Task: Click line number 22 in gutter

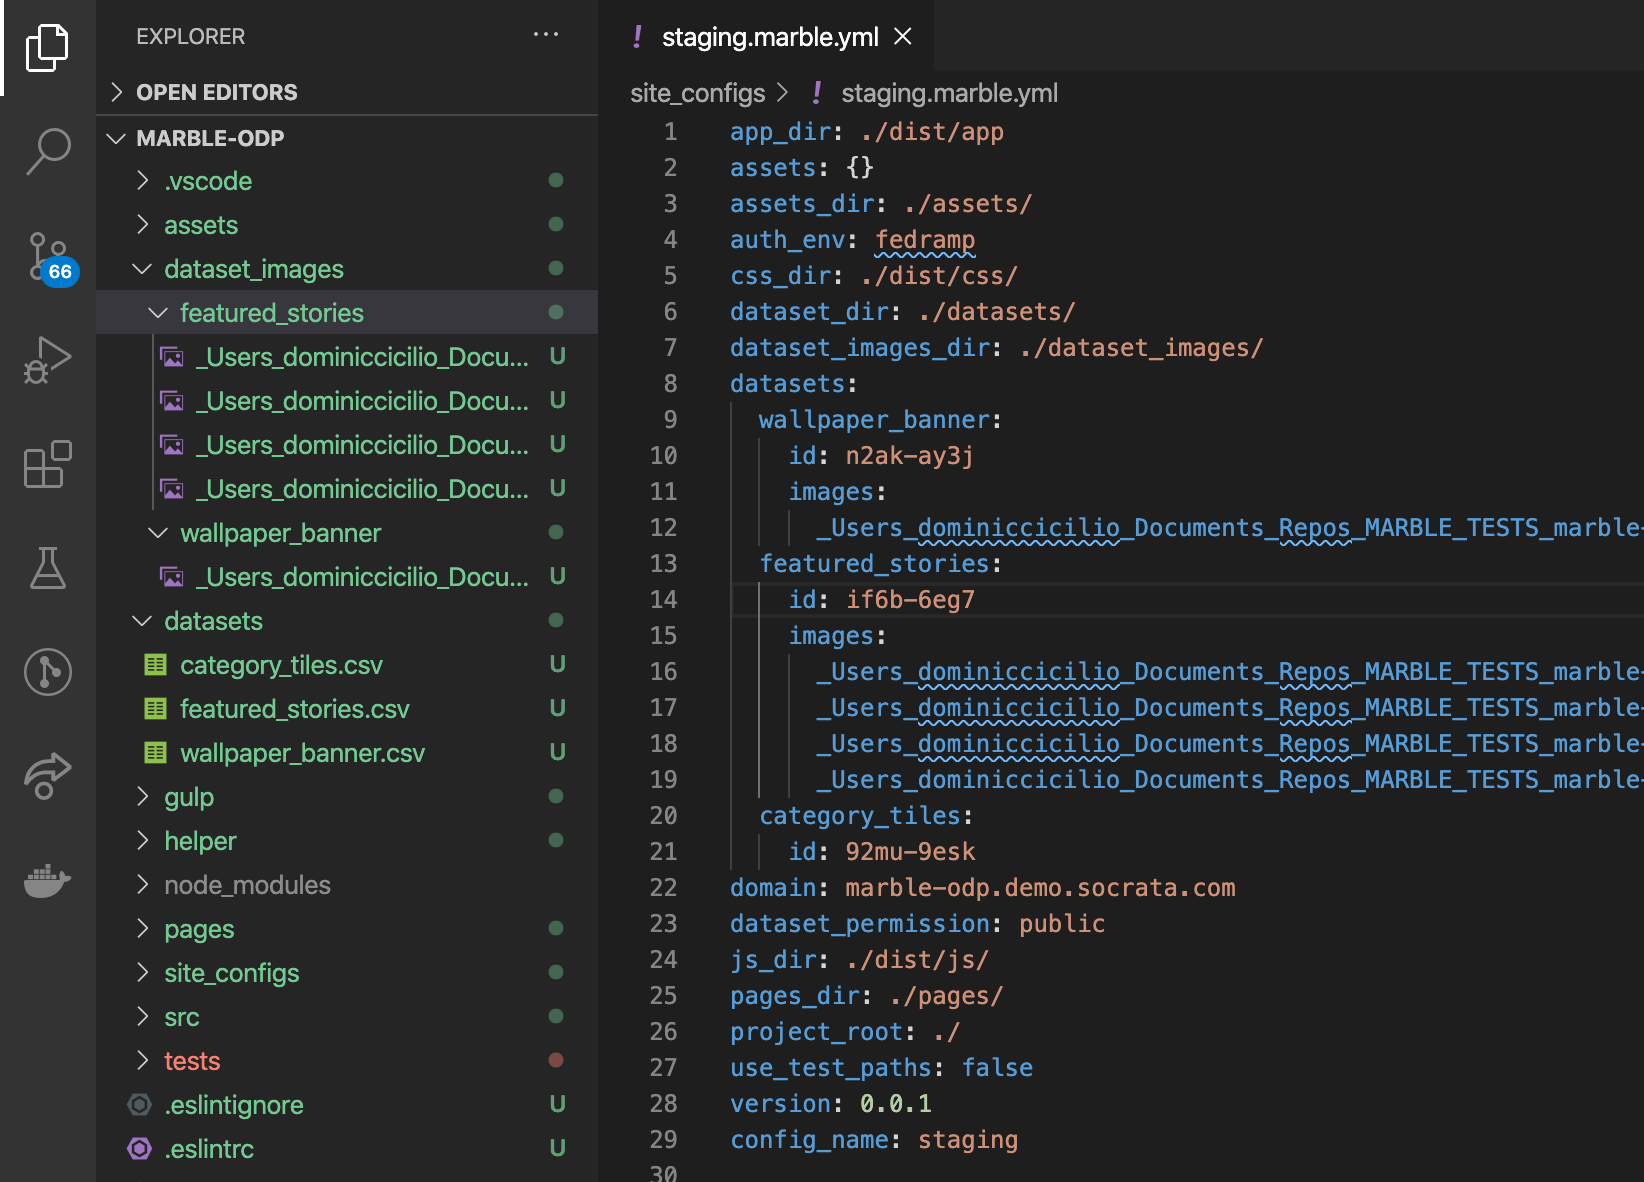Action: tap(663, 888)
